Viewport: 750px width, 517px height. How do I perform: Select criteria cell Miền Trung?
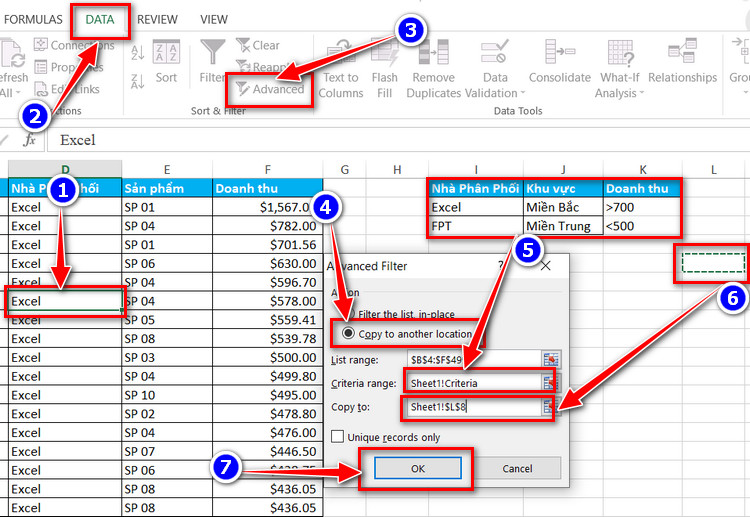click(563, 226)
